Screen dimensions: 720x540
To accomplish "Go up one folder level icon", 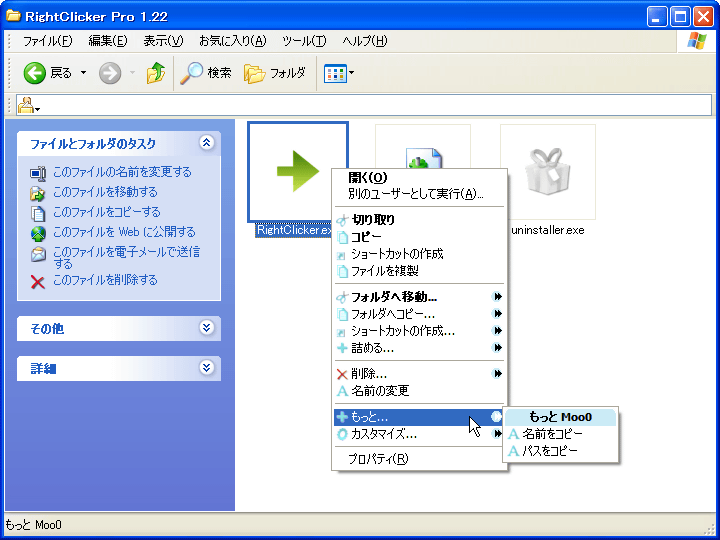I will [x=156, y=73].
